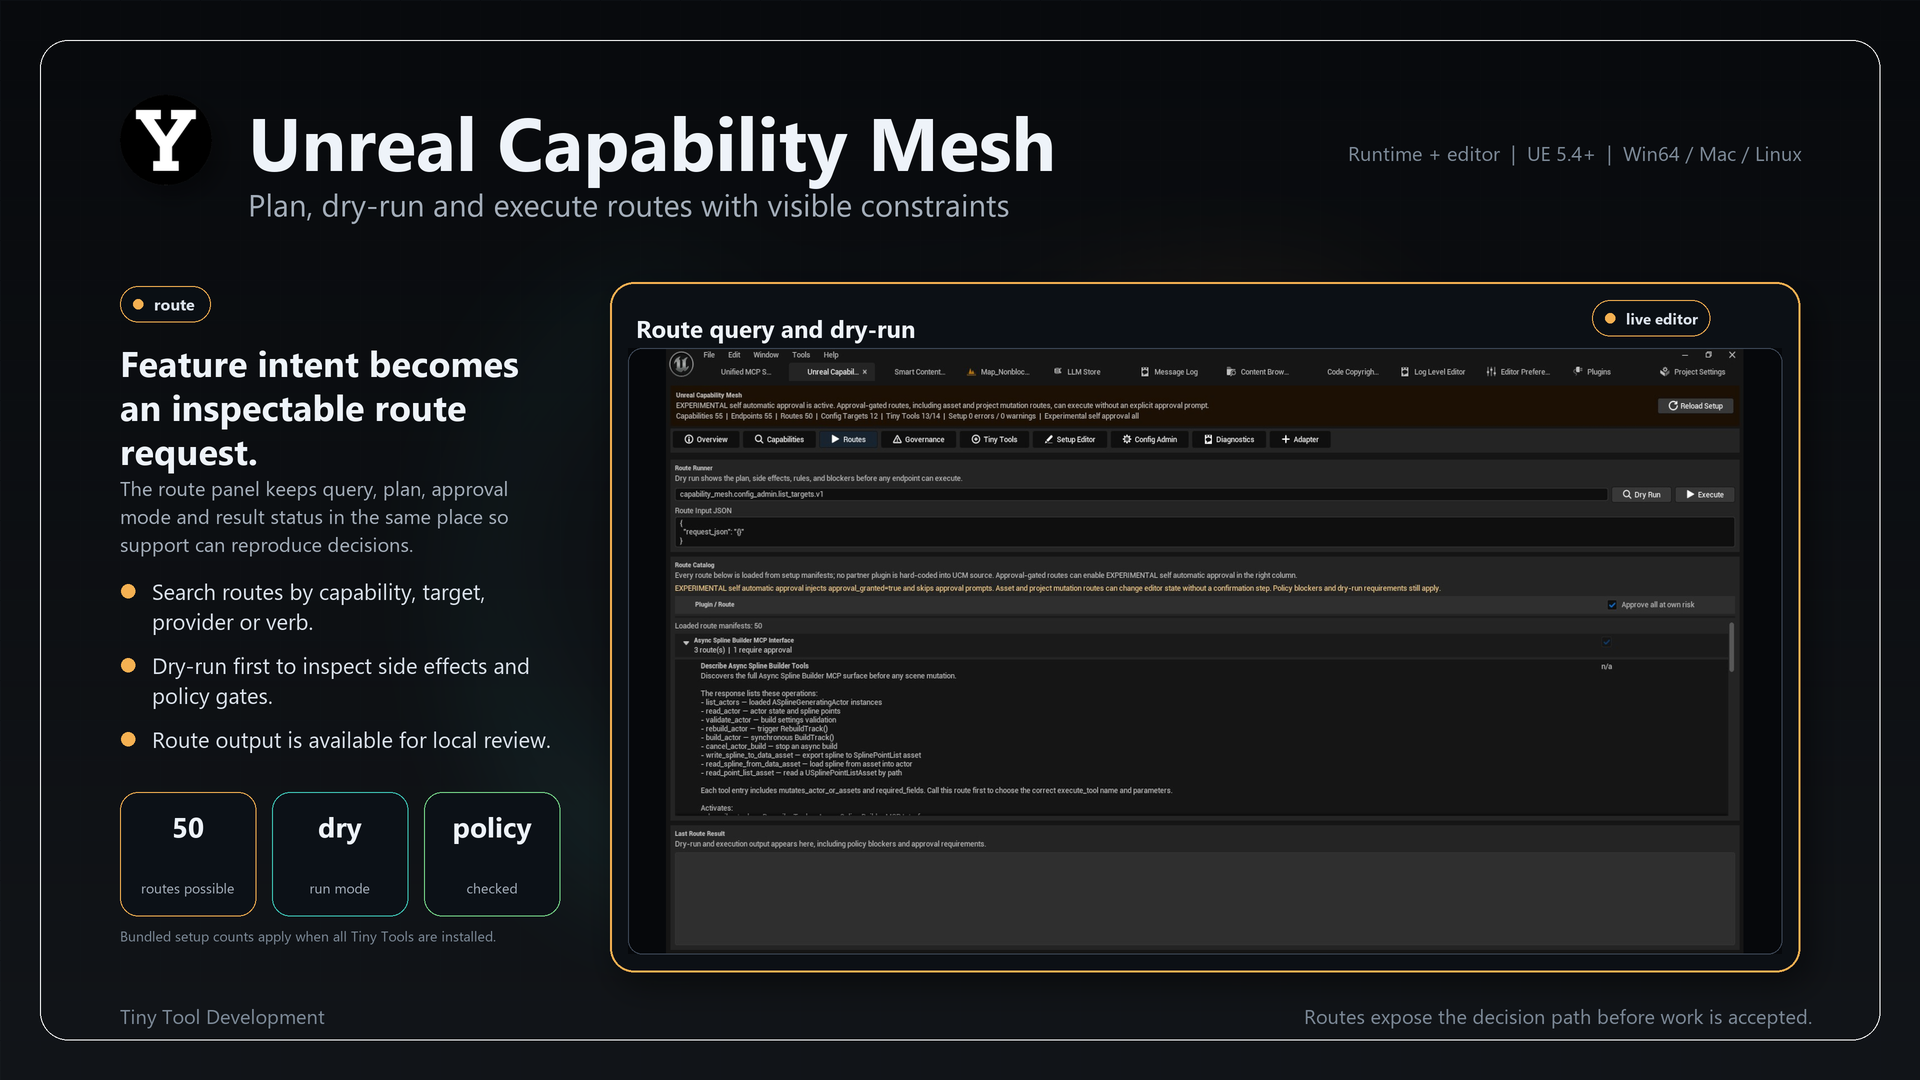Click the Log Level Editor tab icon
1920x1080 pixels.
pyautogui.click(x=1404, y=372)
